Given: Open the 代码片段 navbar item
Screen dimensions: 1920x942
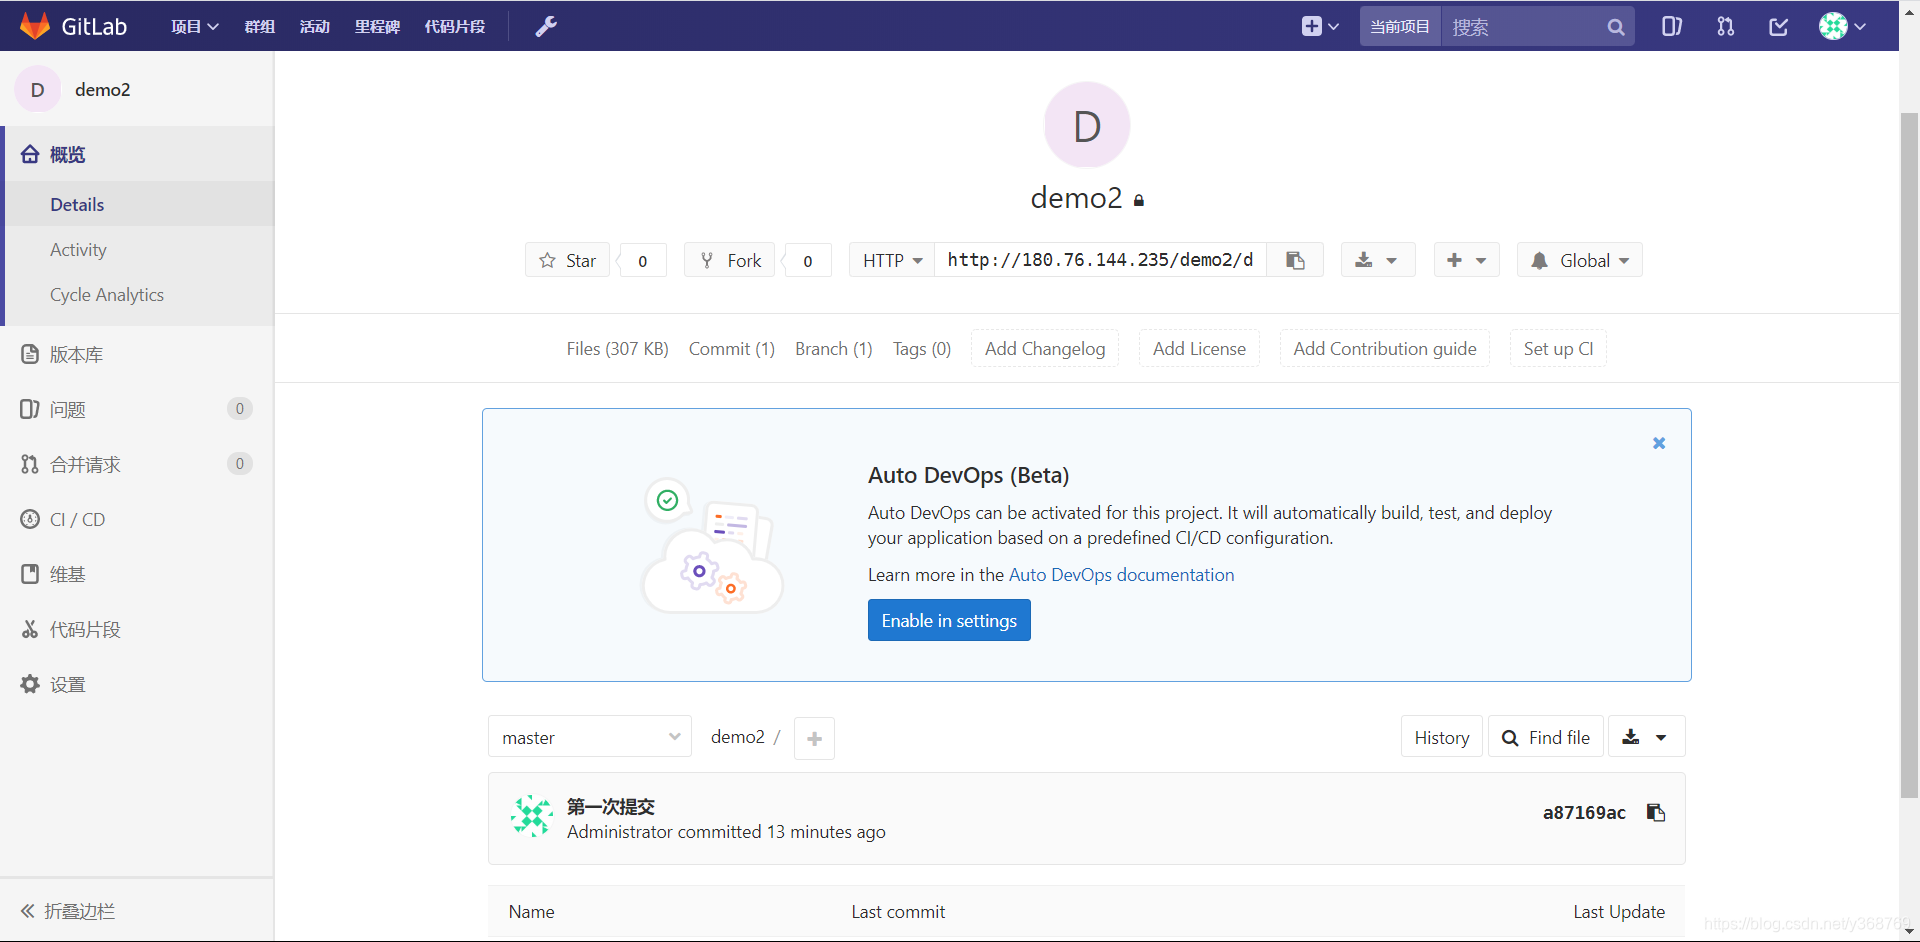Looking at the screenshot, I should 455,27.
